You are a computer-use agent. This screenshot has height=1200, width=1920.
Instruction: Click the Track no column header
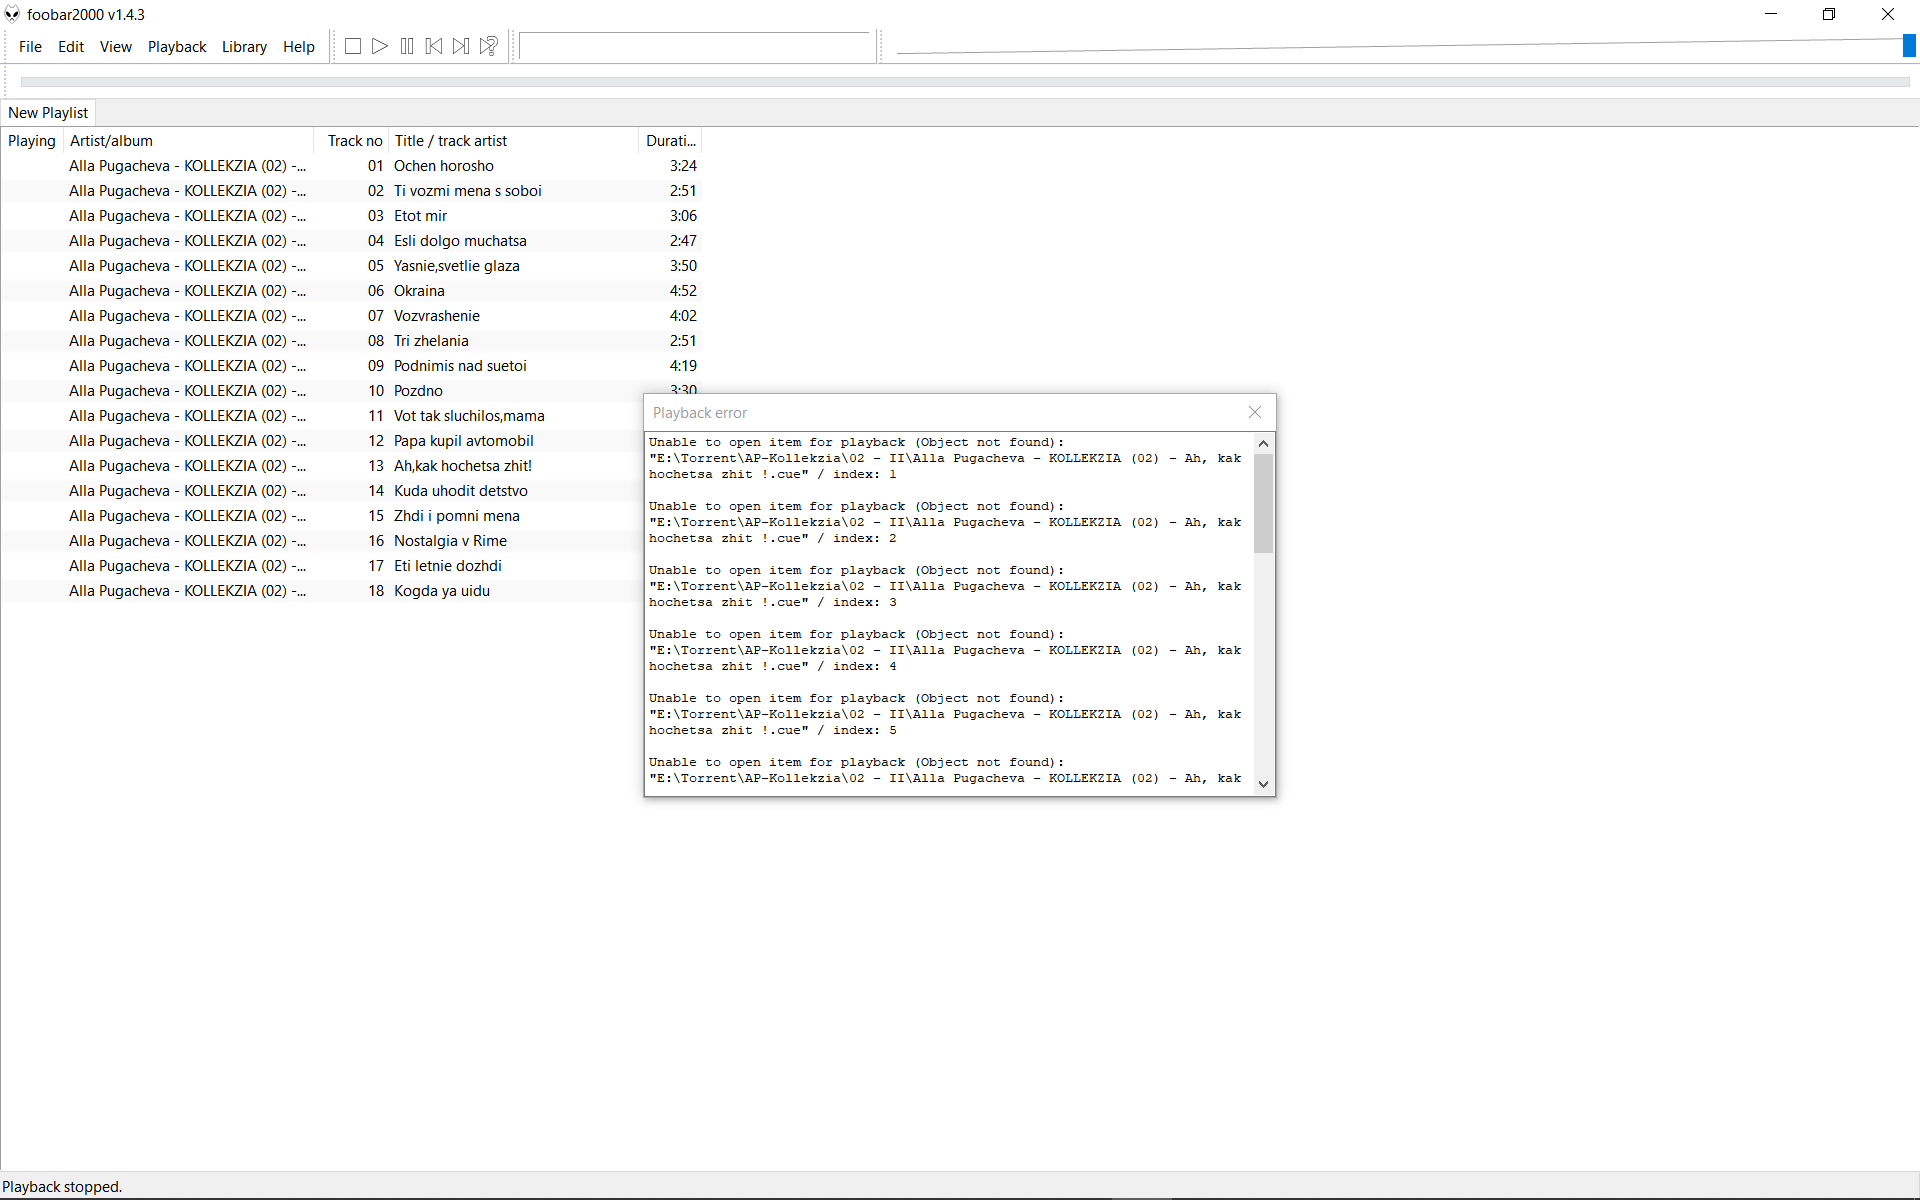coord(354,141)
